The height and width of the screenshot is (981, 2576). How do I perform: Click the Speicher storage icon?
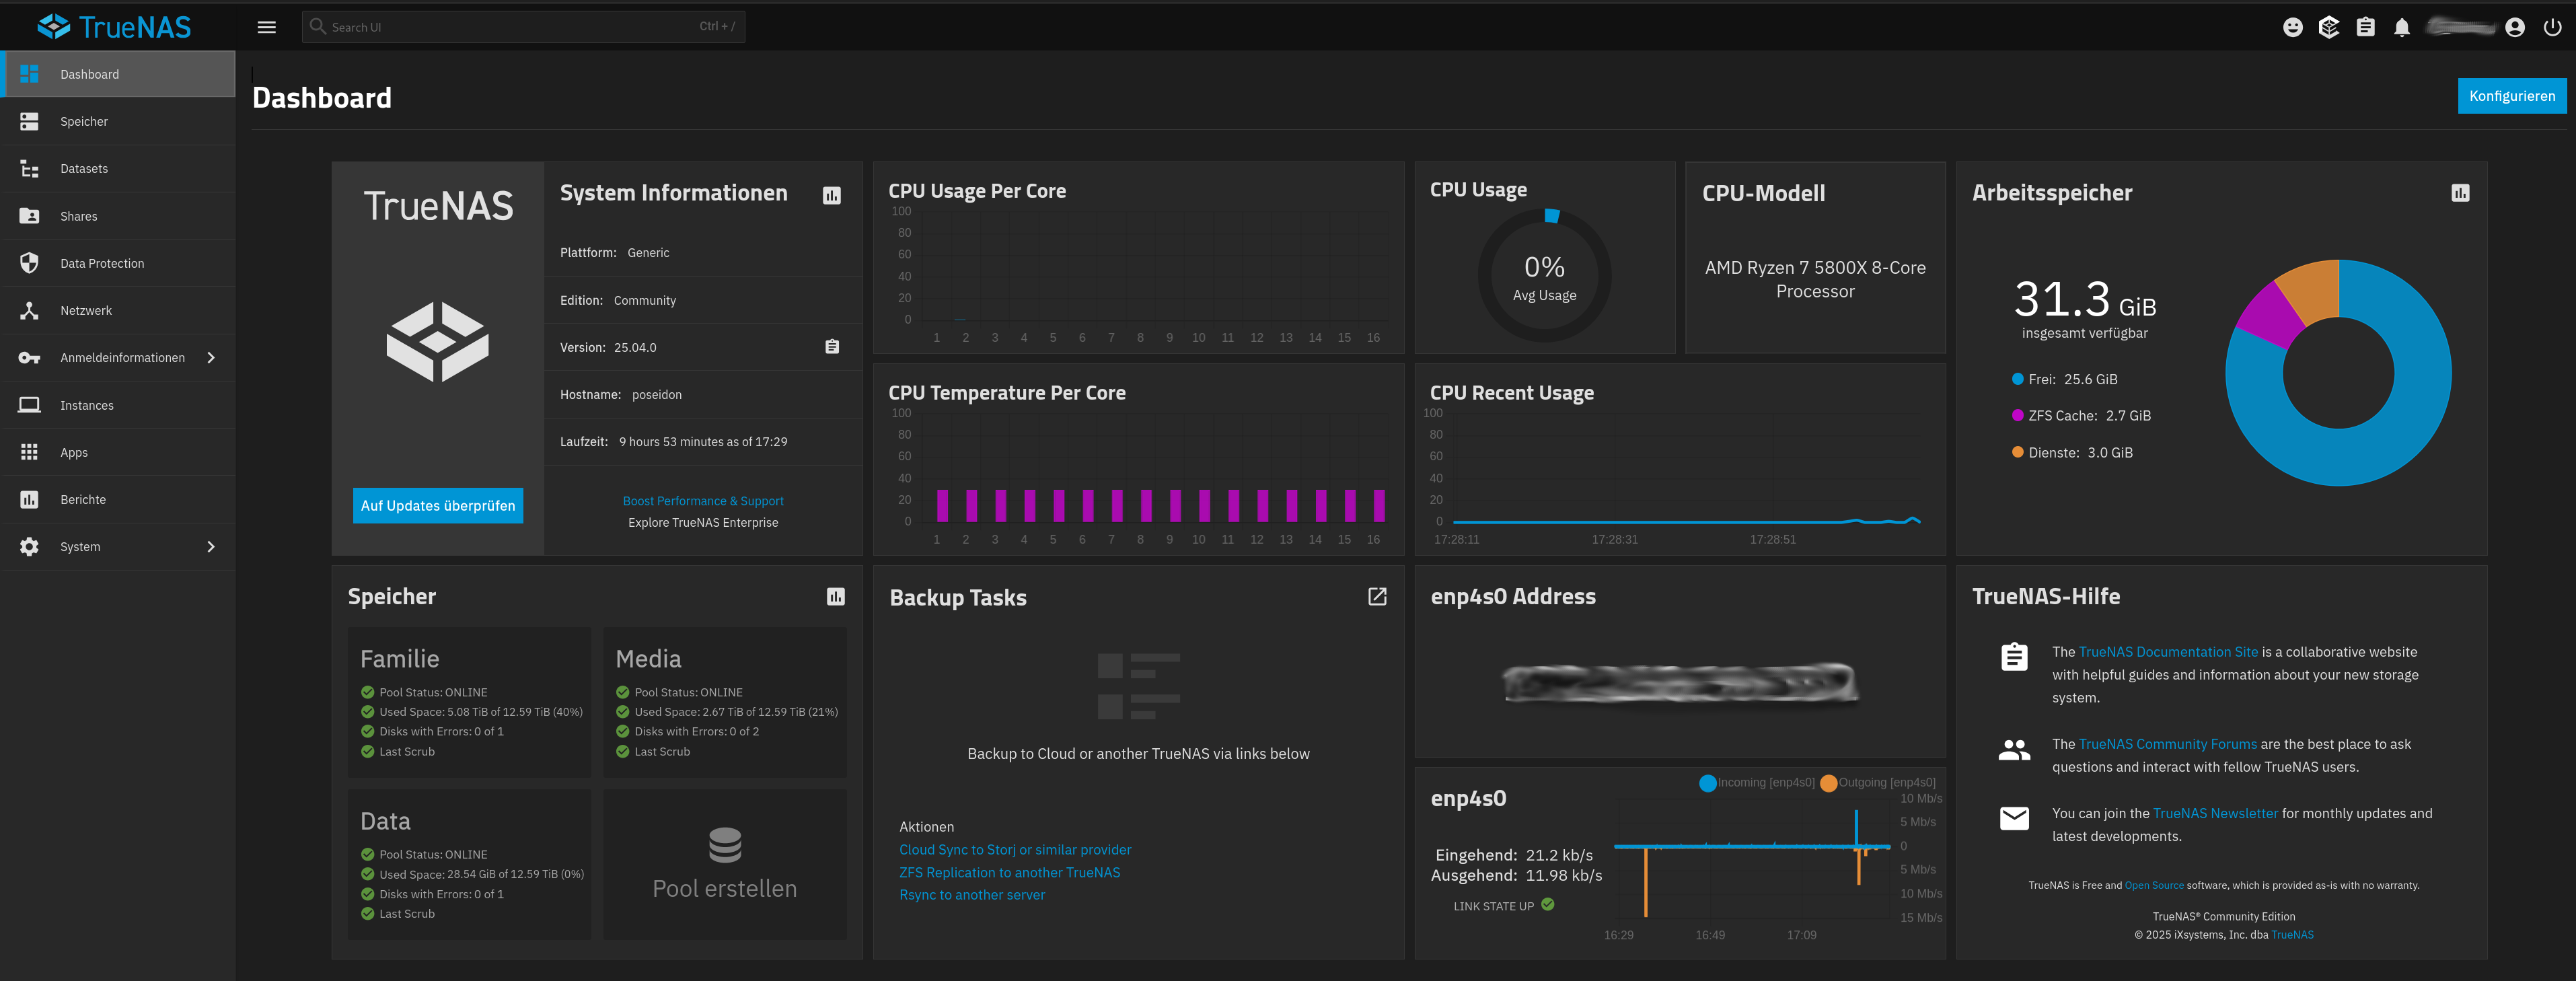click(29, 121)
